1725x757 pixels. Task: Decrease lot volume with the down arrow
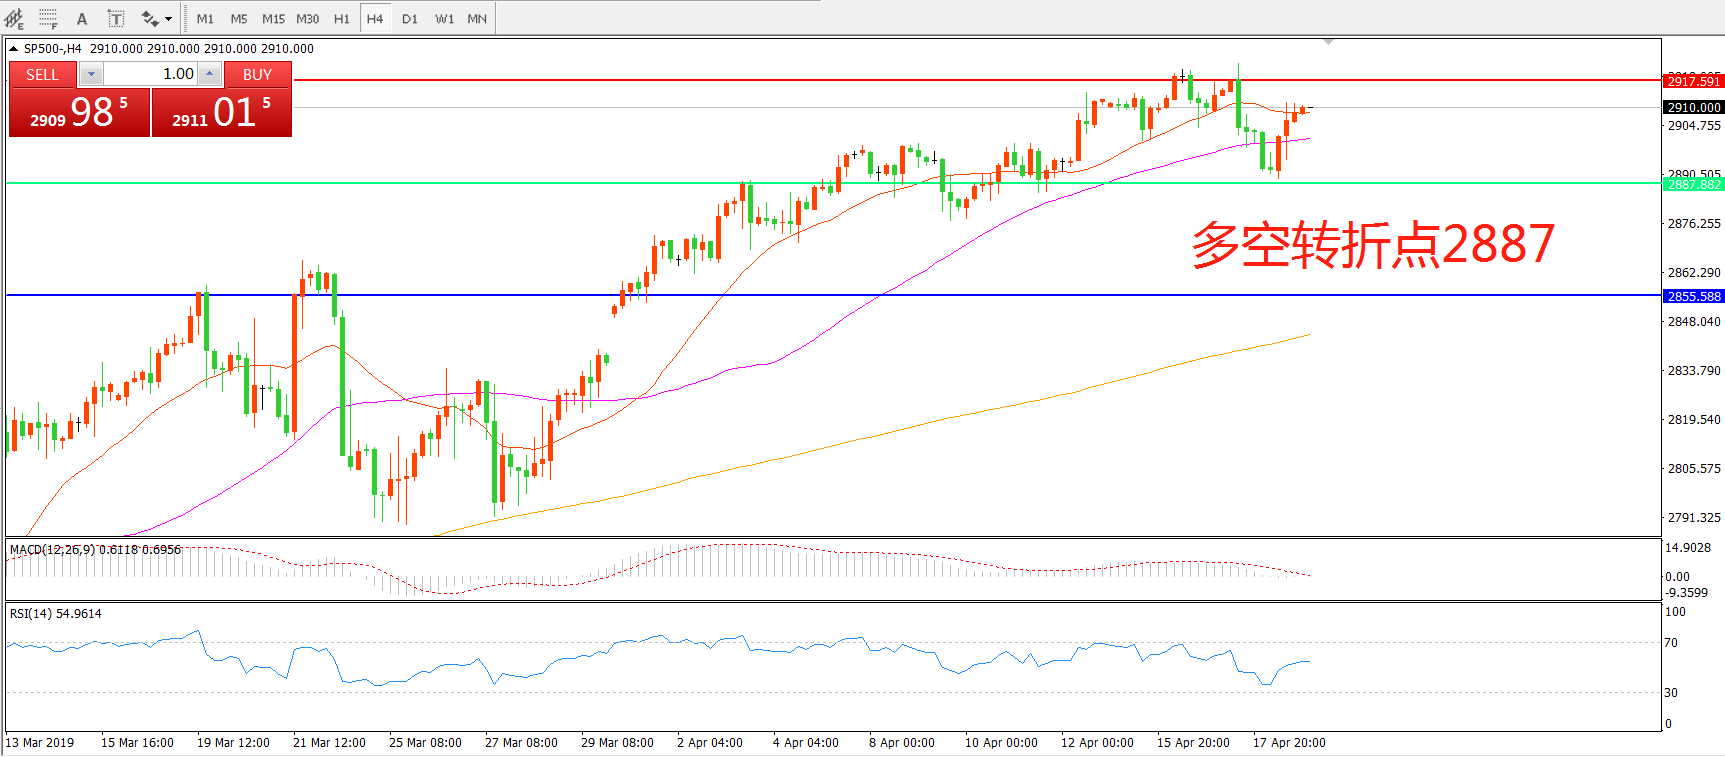pyautogui.click(x=91, y=74)
